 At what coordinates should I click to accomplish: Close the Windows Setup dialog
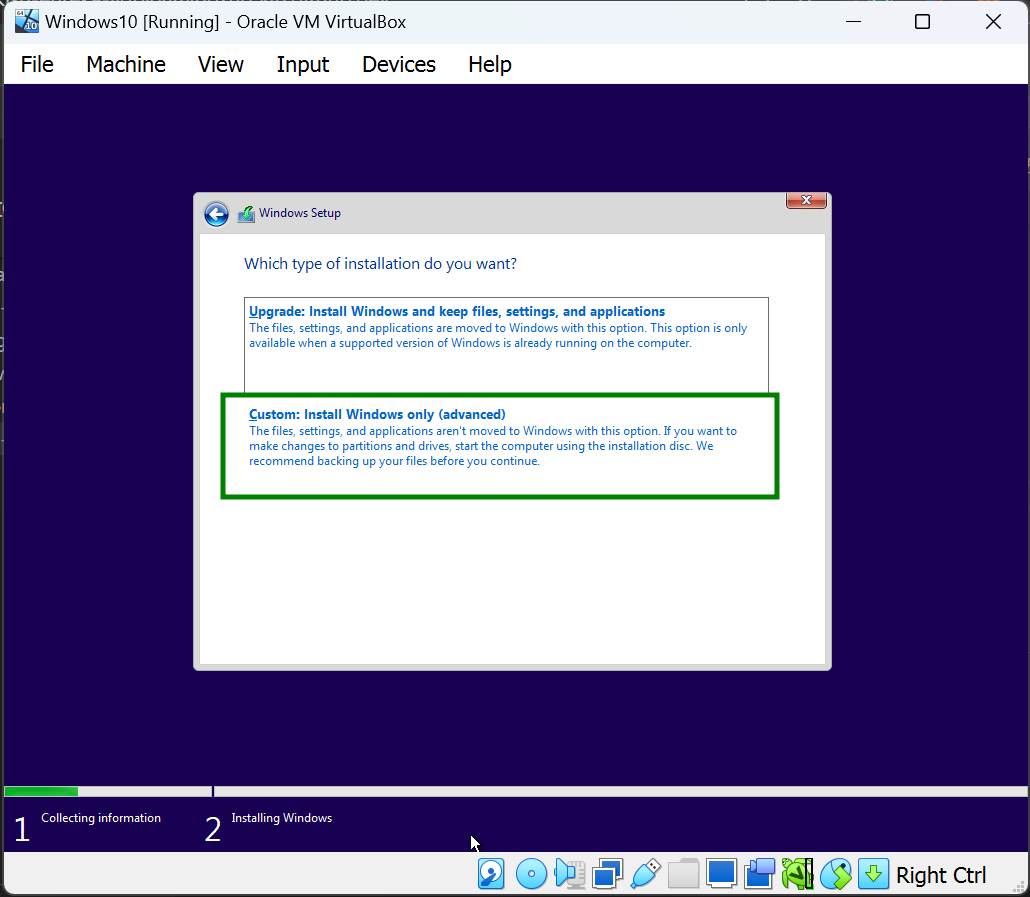pos(806,200)
